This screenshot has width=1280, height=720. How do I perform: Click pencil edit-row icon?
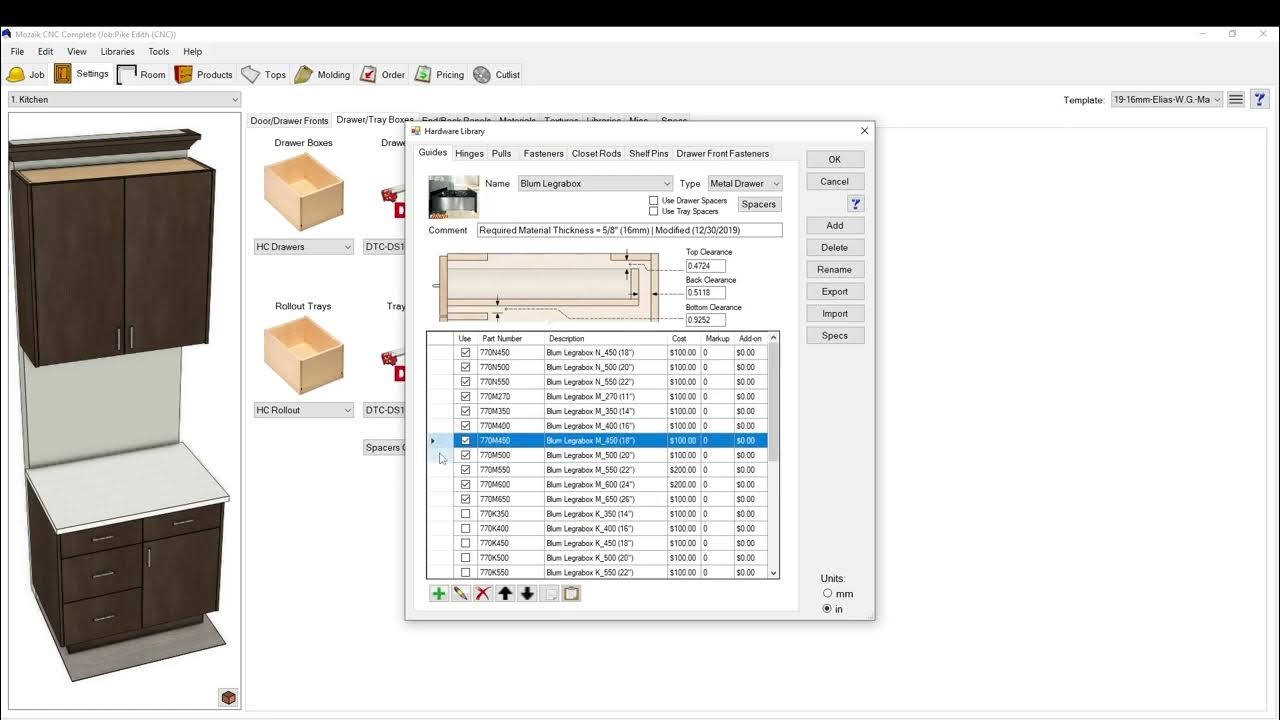coord(461,593)
